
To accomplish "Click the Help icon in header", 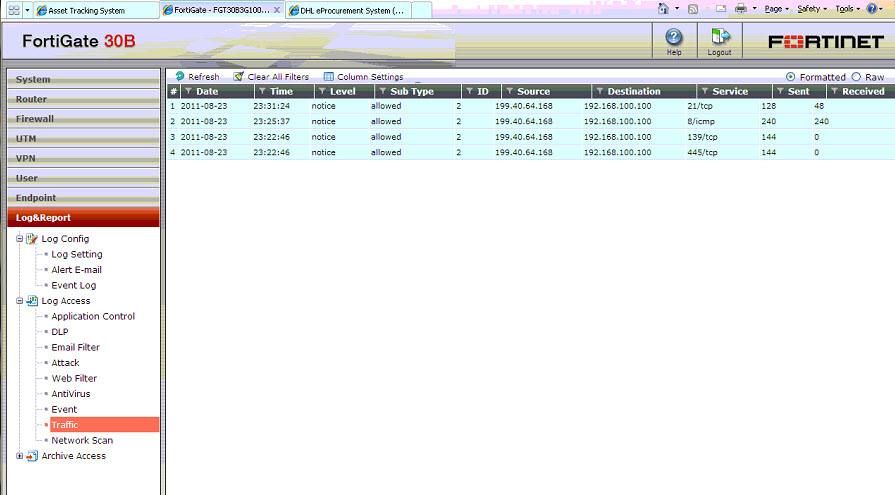I will 674,38.
